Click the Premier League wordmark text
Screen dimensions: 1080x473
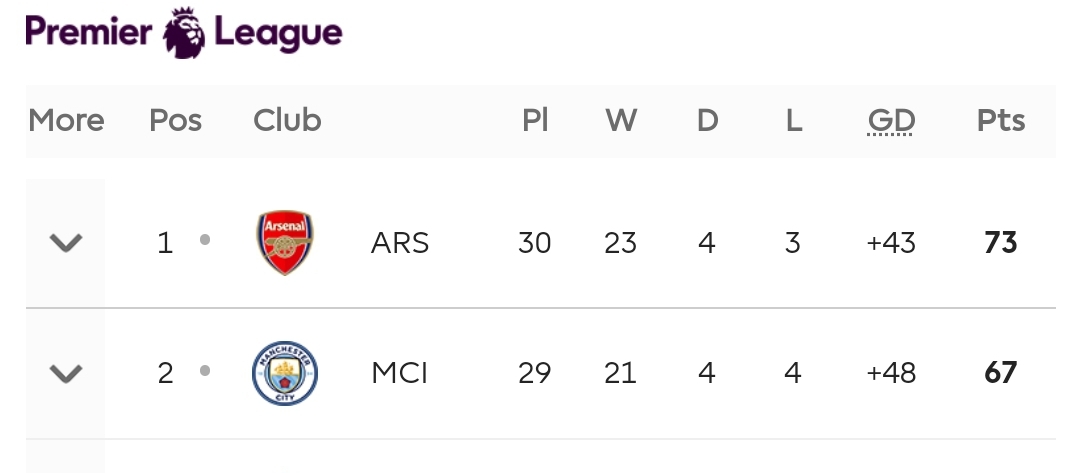coord(184,32)
